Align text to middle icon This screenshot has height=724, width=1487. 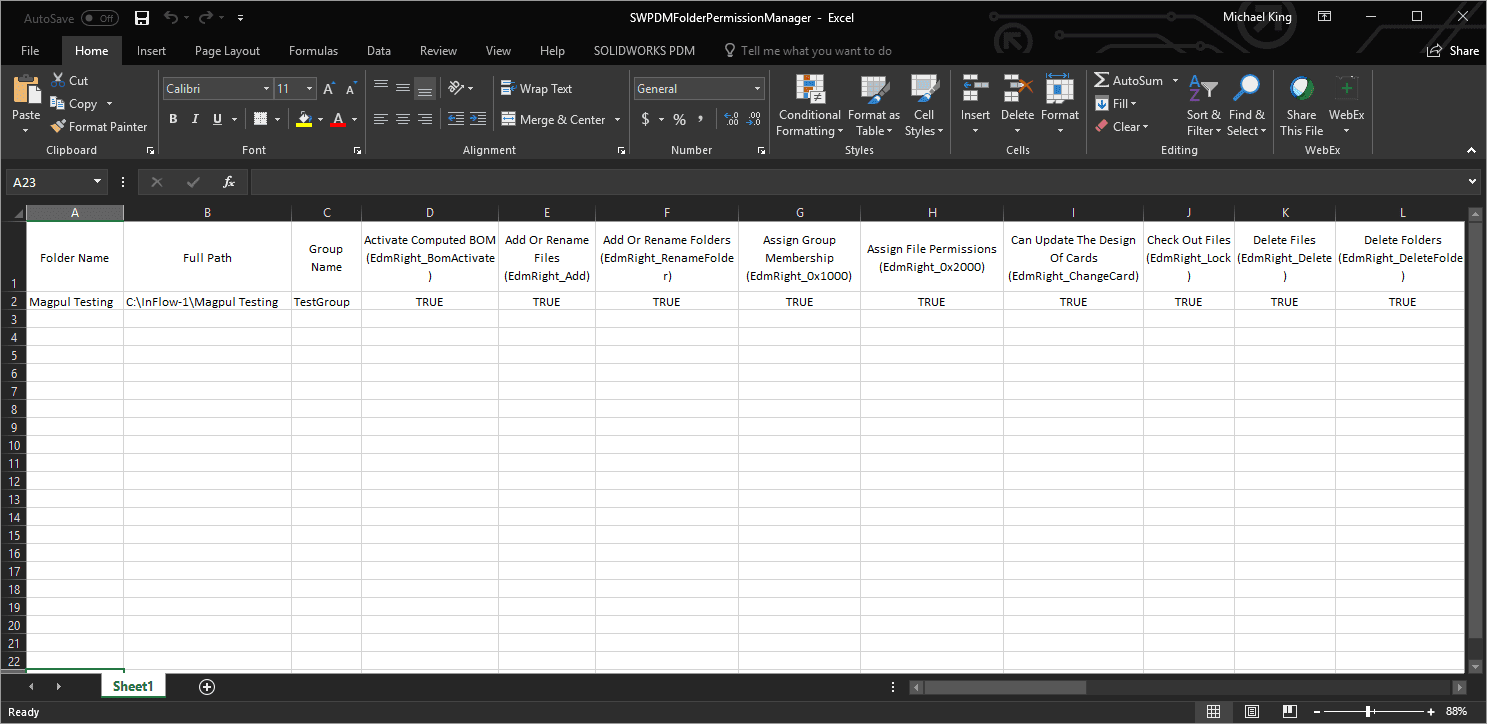point(403,89)
